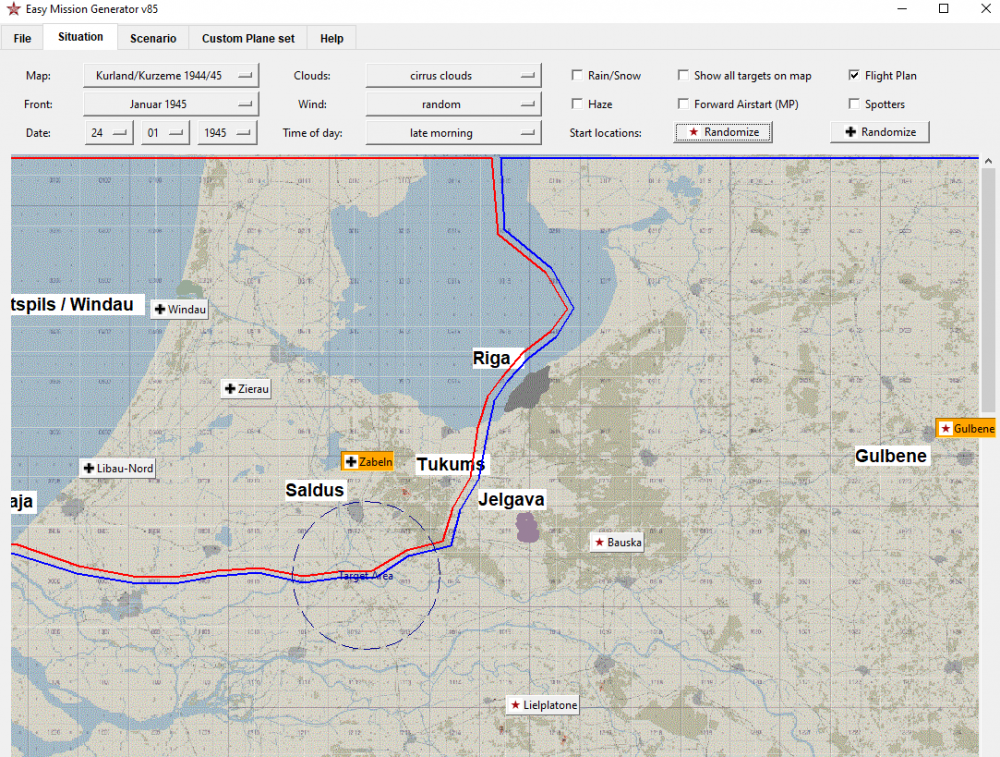Select the Gulbene red star airfield
Image resolution: width=1000 pixels, height=757 pixels.
pyautogui.click(x=966, y=429)
